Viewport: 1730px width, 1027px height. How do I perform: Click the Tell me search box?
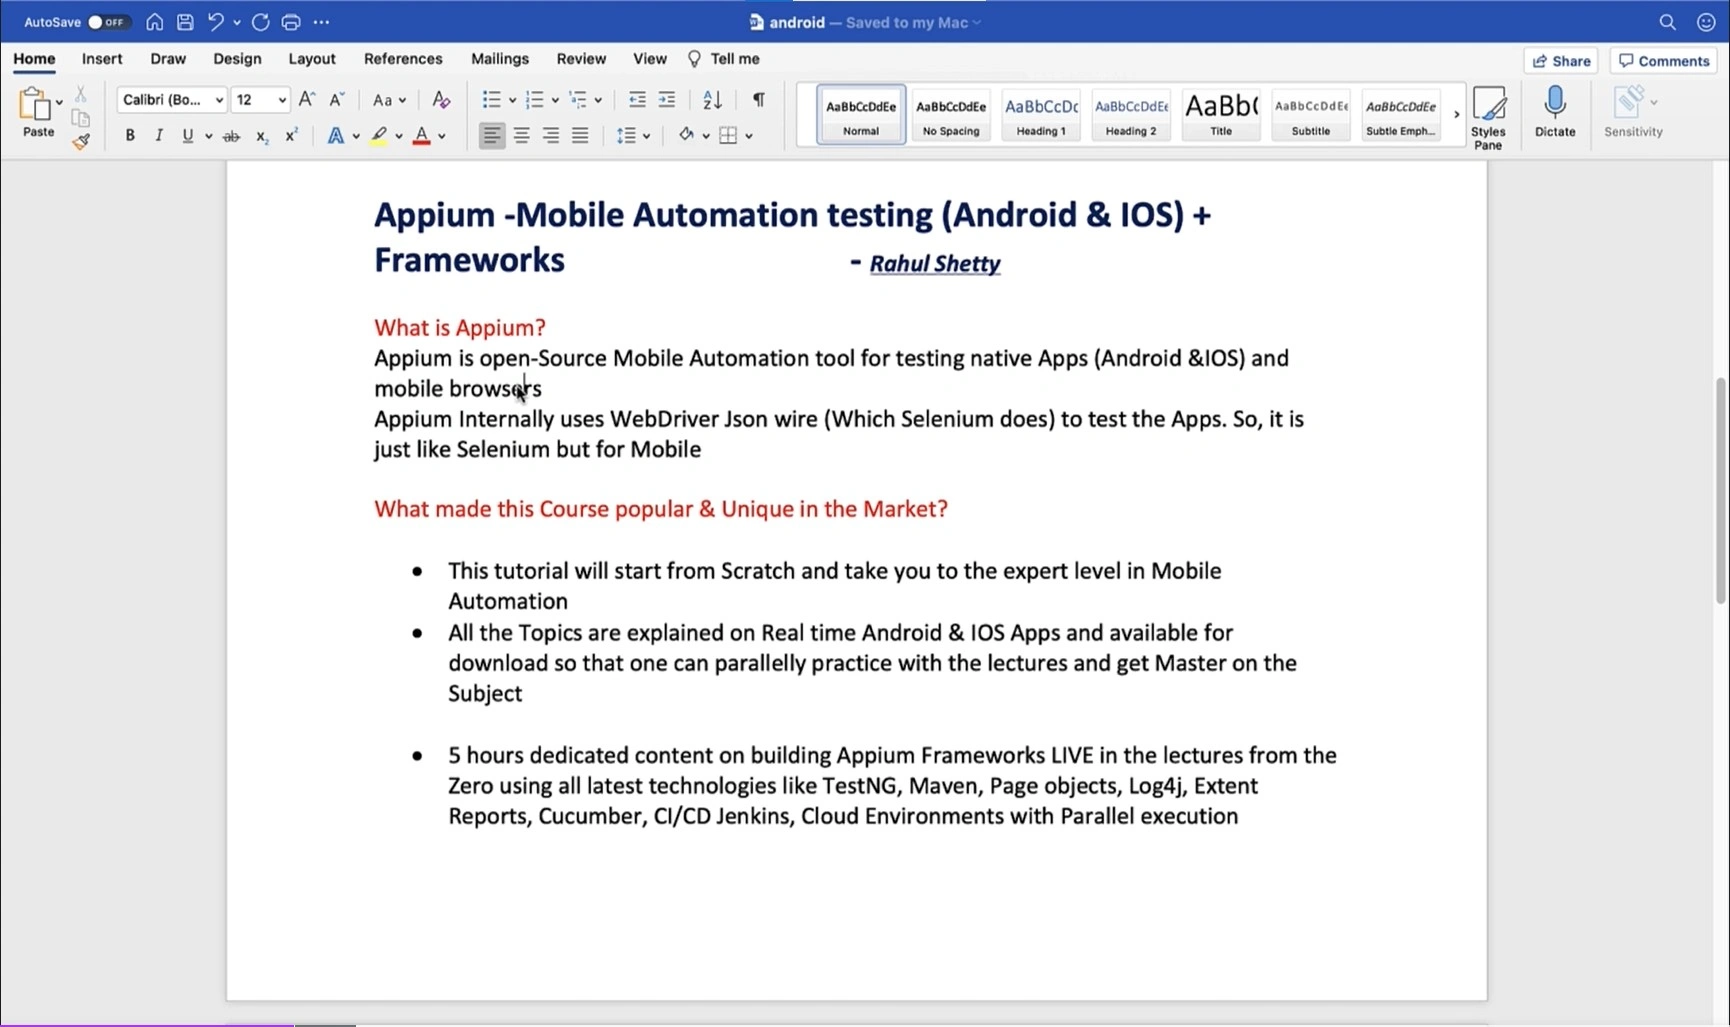[724, 59]
